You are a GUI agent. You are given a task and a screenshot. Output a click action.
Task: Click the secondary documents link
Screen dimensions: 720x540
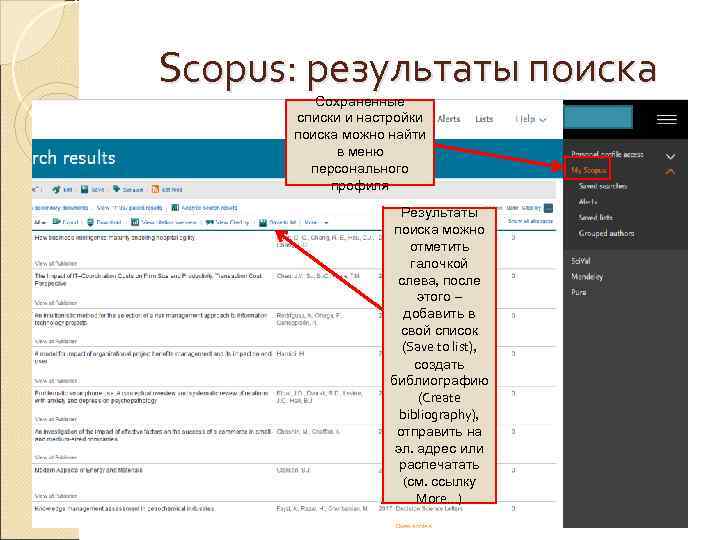click(x=61, y=208)
